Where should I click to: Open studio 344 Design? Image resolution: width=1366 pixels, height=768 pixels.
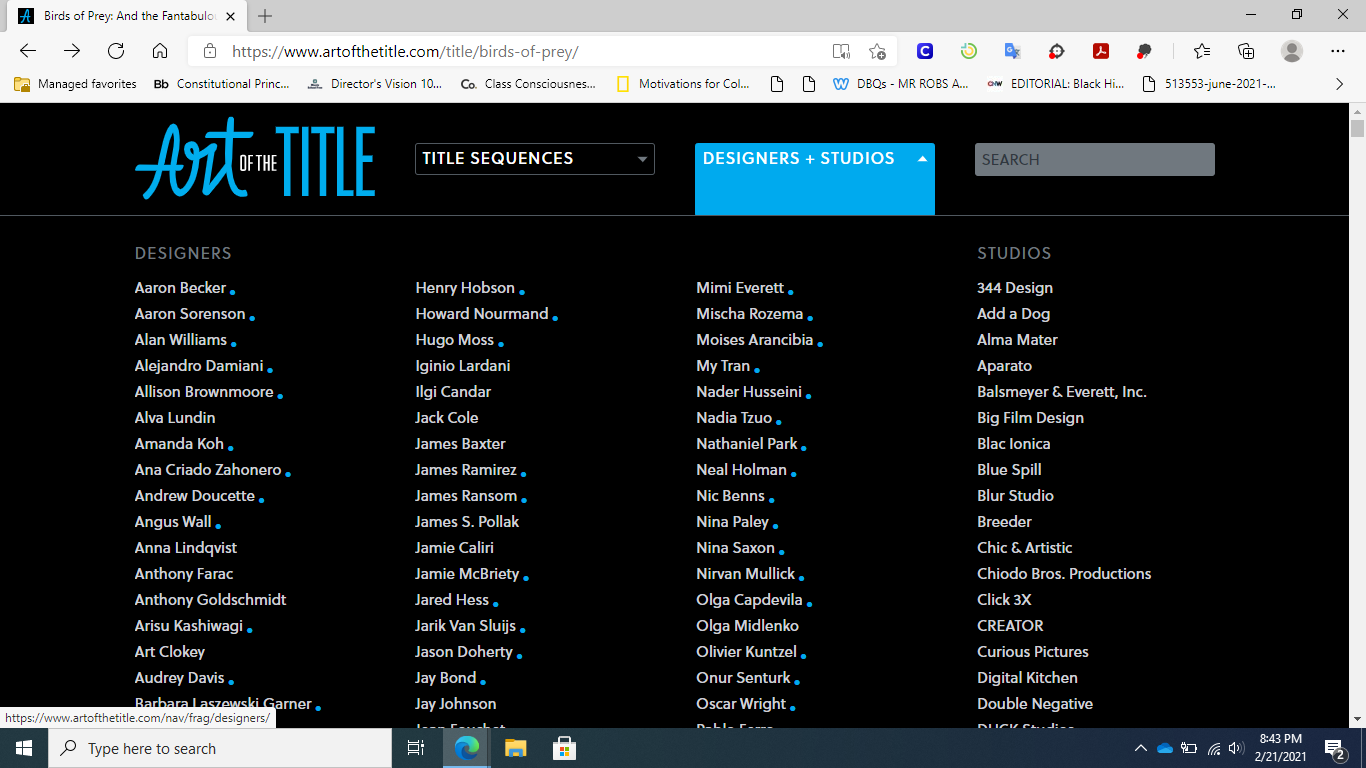(1015, 288)
